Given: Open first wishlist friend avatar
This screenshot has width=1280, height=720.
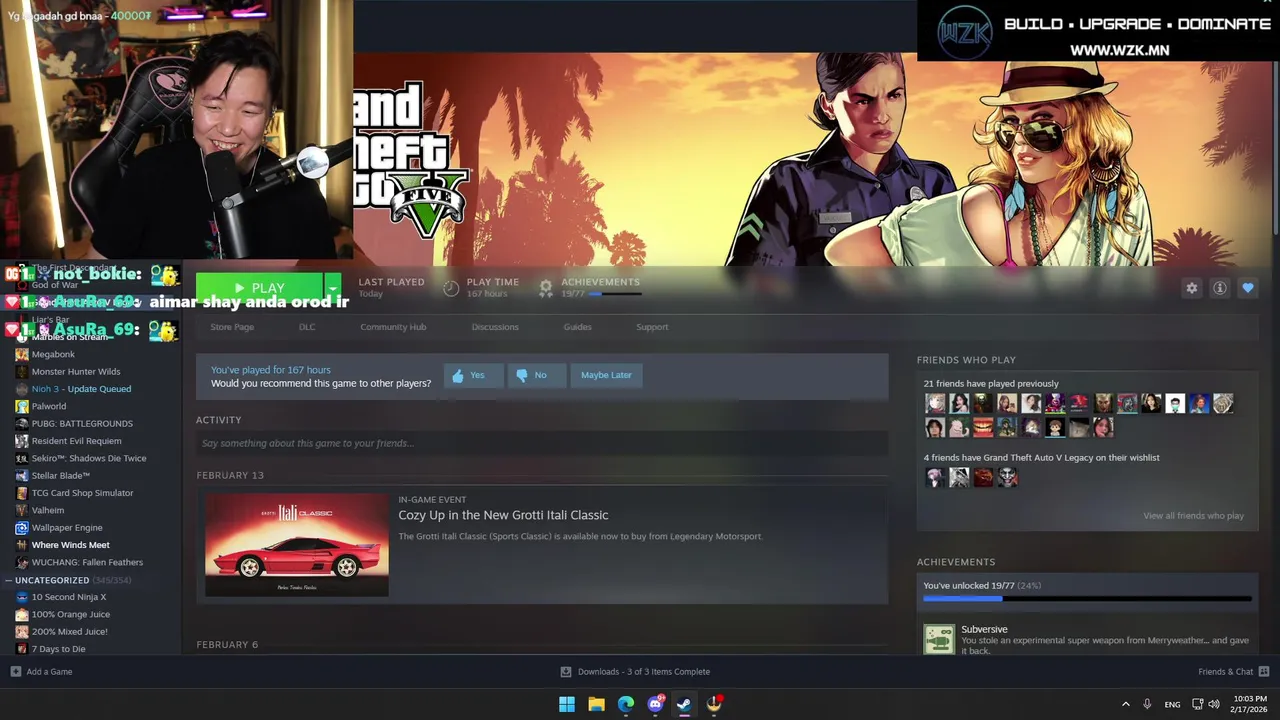Looking at the screenshot, I should (935, 478).
